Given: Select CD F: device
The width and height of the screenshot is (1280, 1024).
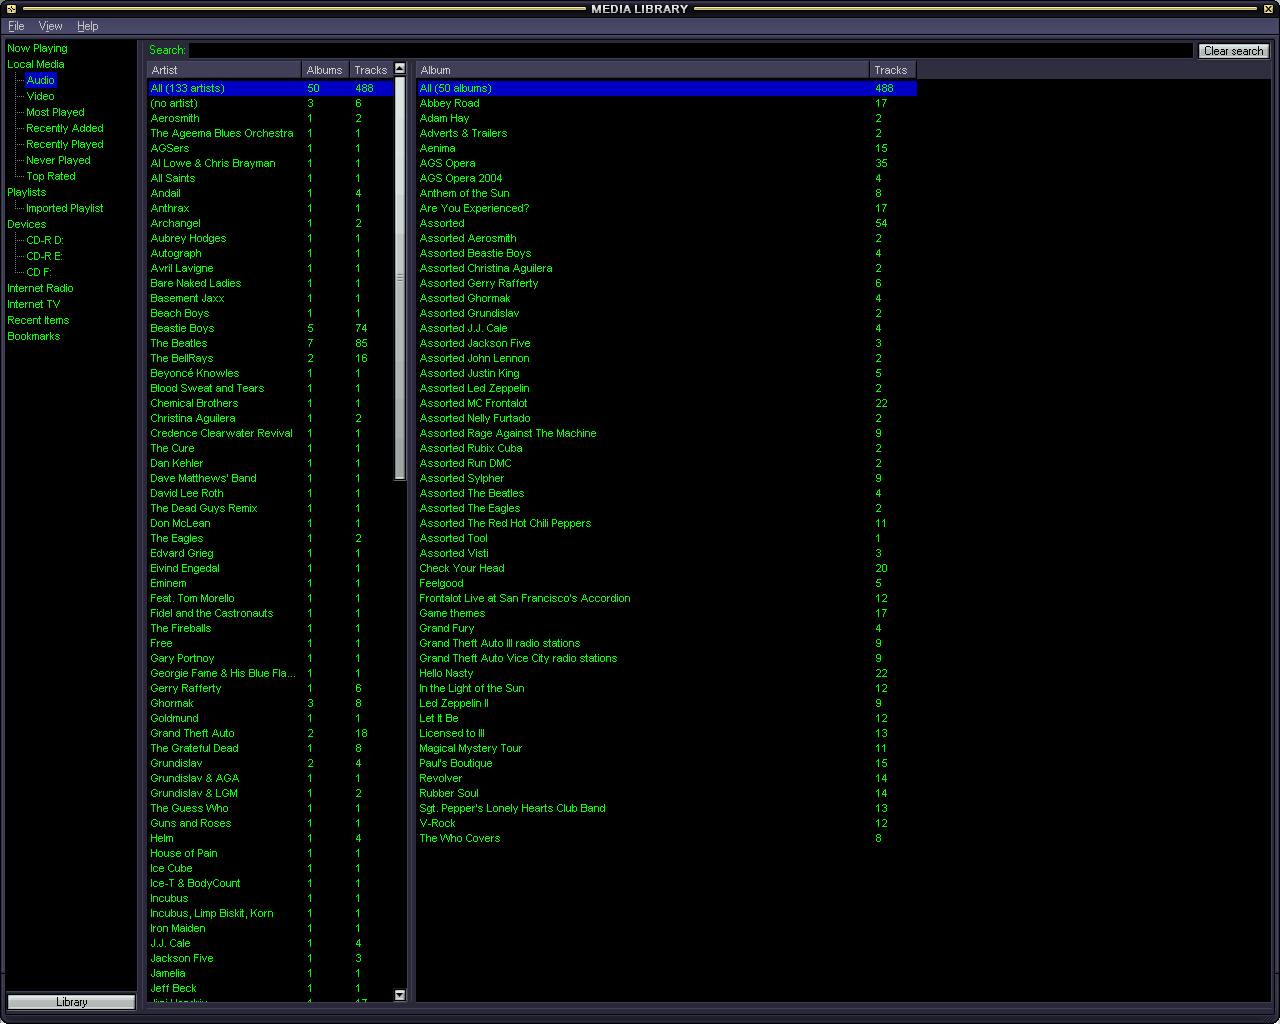Looking at the screenshot, I should coord(39,272).
